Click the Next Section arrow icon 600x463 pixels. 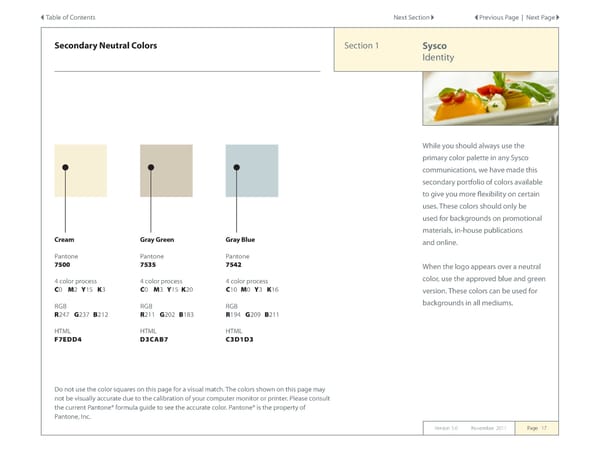click(433, 17)
